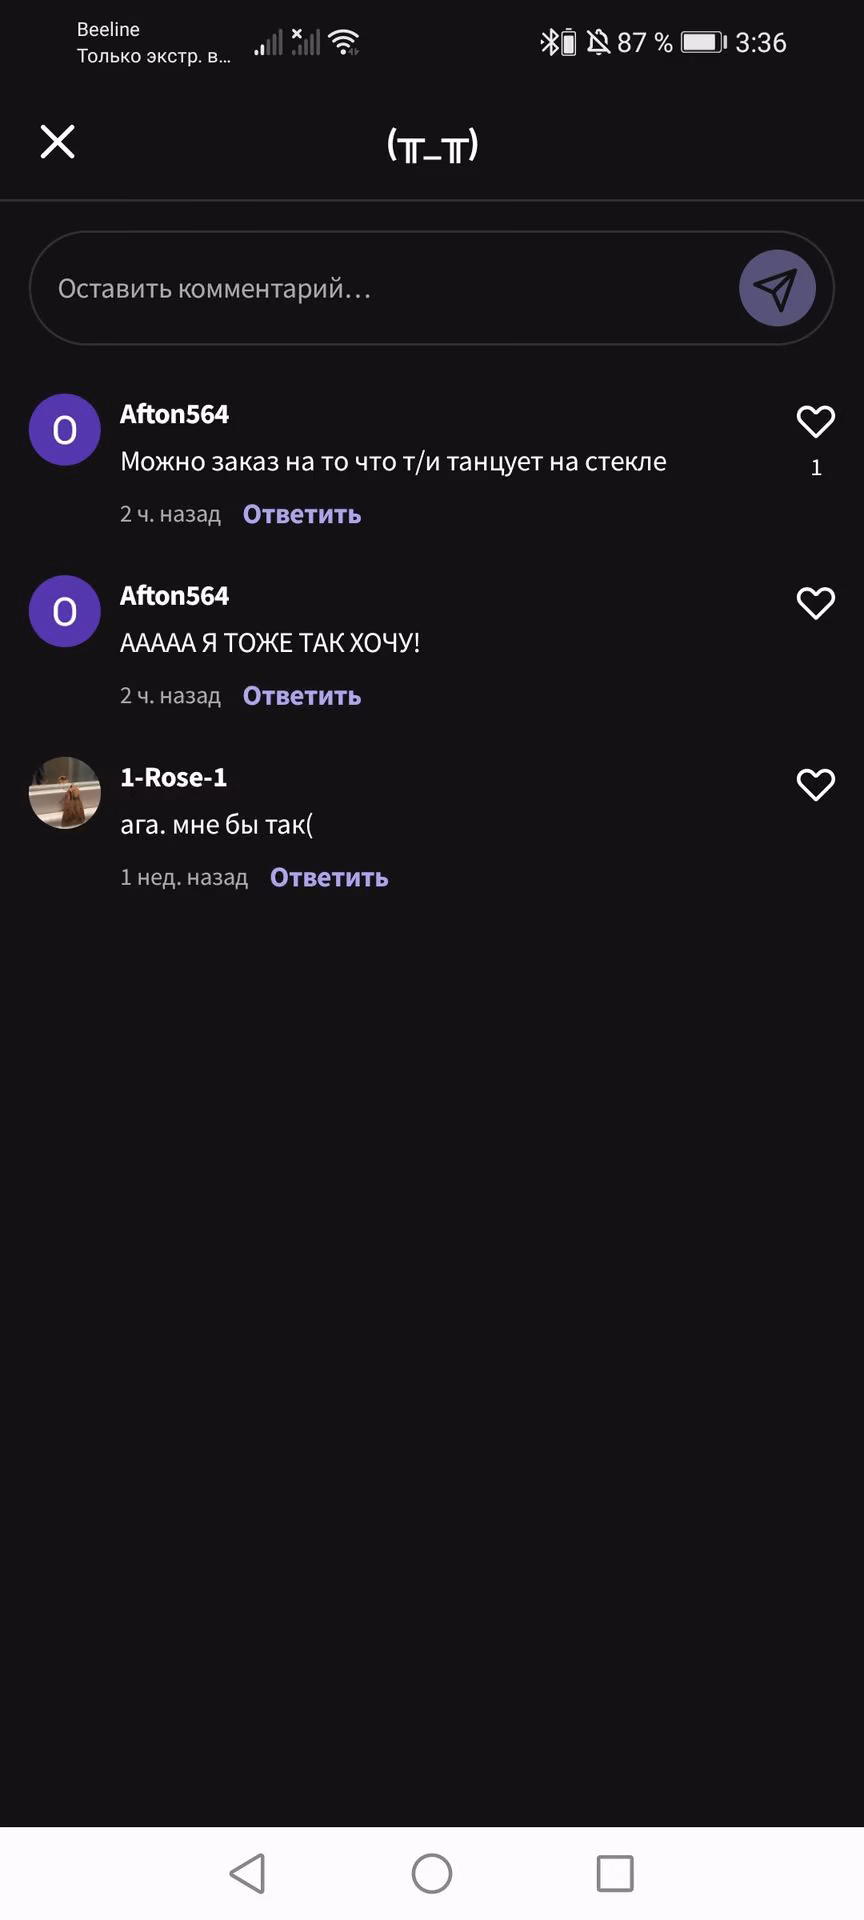Image resolution: width=864 pixels, height=1920 pixels.
Task: Tap the Android home circle button
Action: 432,1873
